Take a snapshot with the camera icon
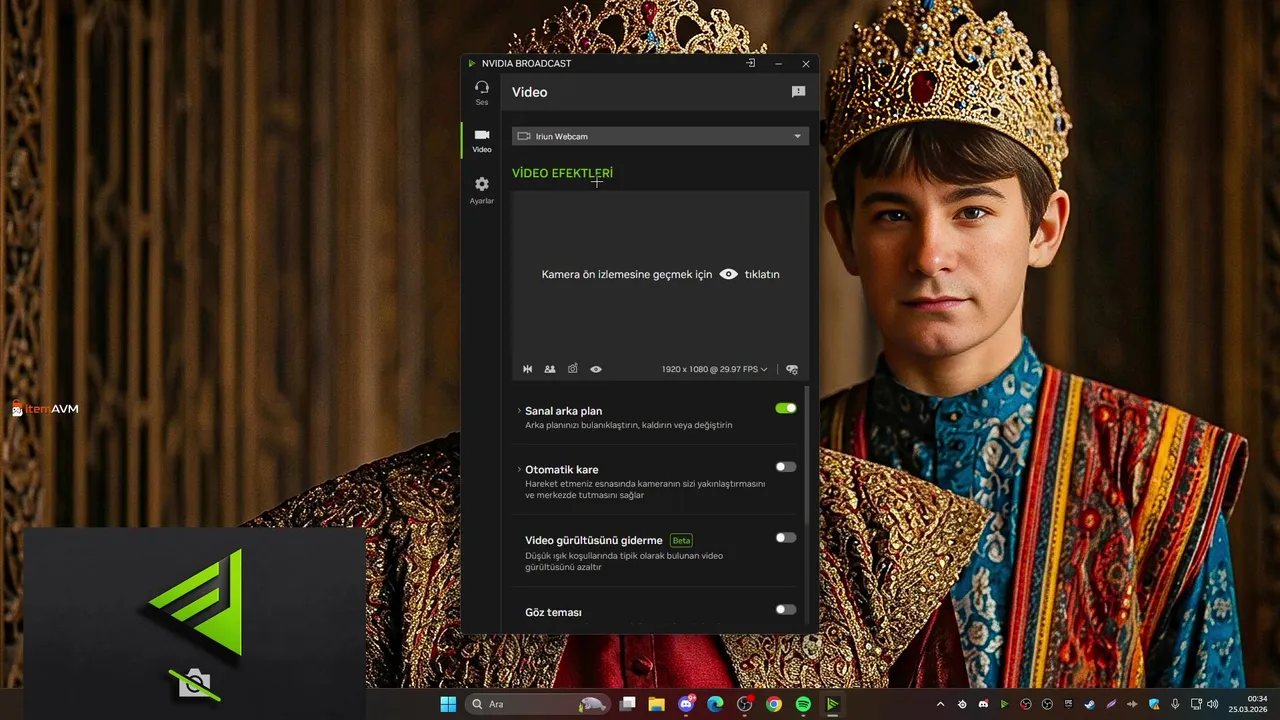 tap(573, 369)
